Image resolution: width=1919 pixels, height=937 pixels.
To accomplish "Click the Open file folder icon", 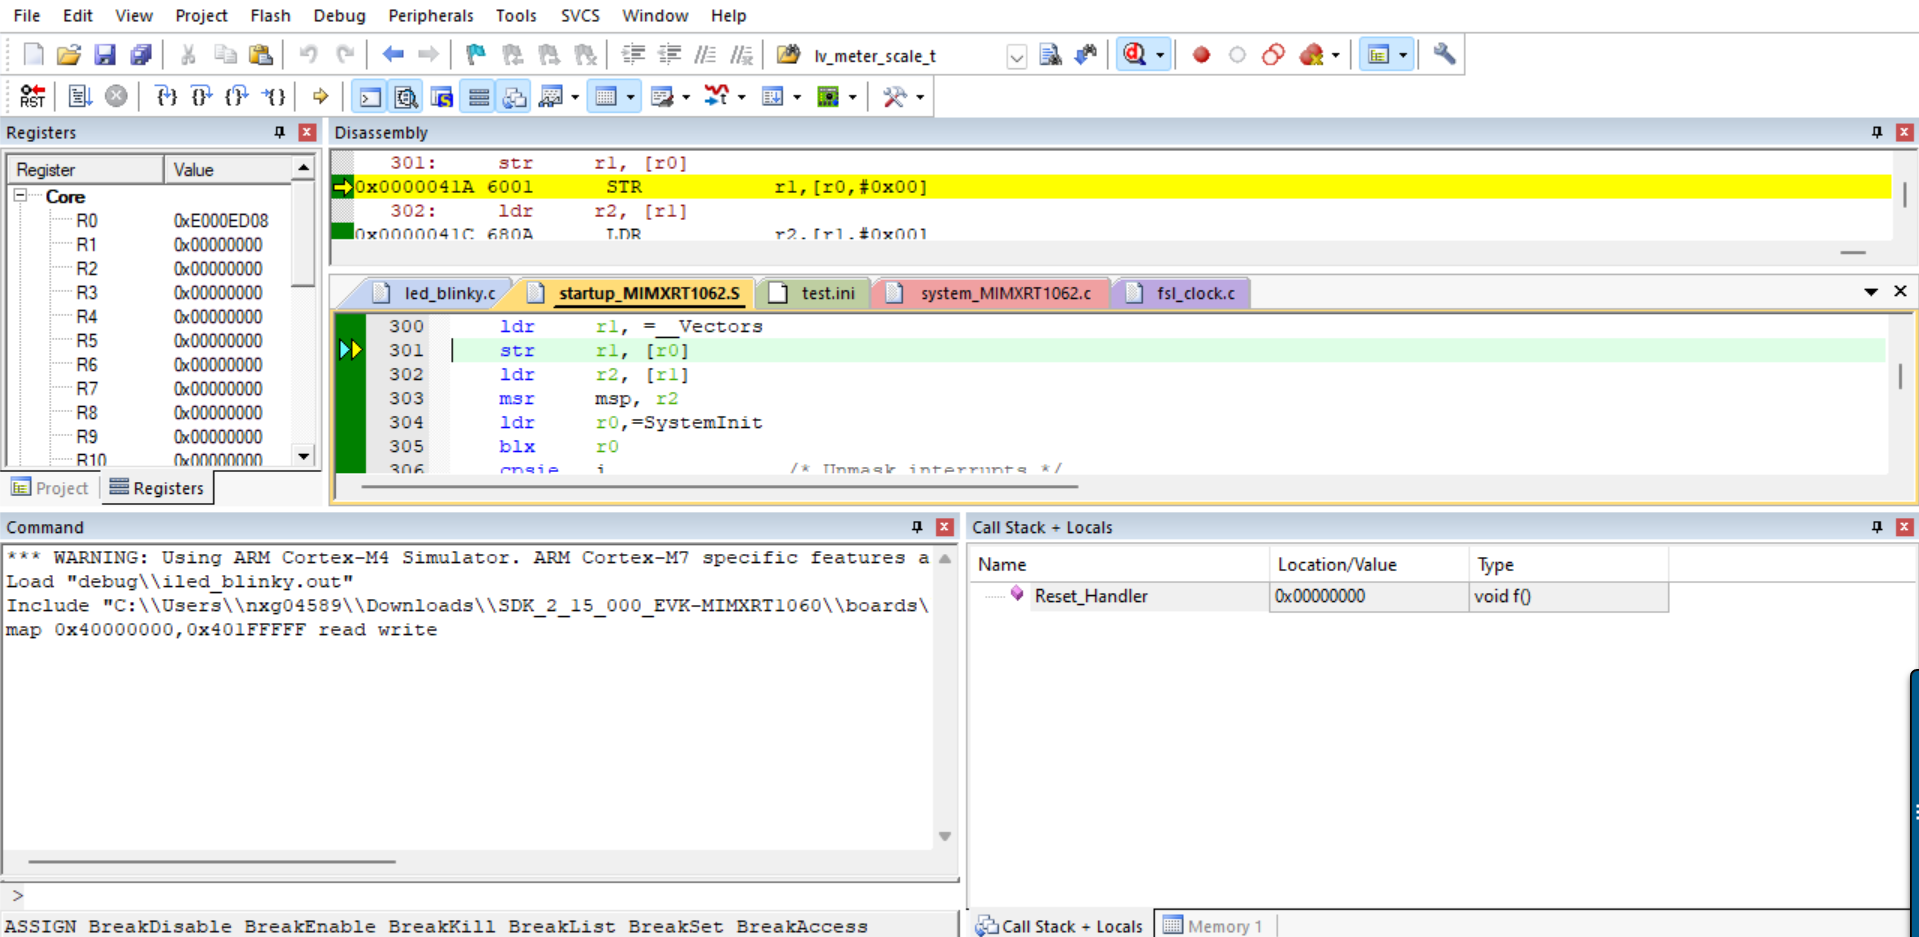I will point(69,55).
